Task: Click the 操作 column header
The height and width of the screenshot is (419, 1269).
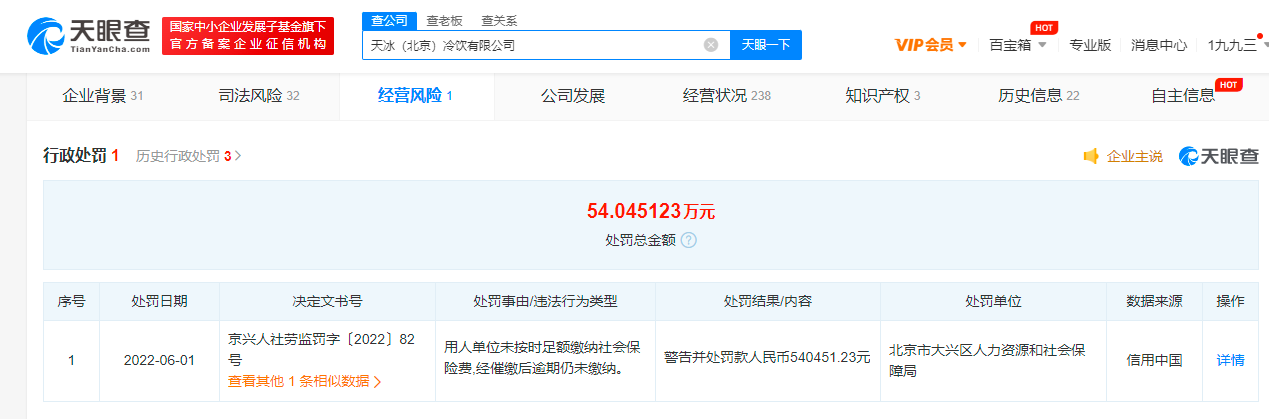Action: tap(1230, 301)
